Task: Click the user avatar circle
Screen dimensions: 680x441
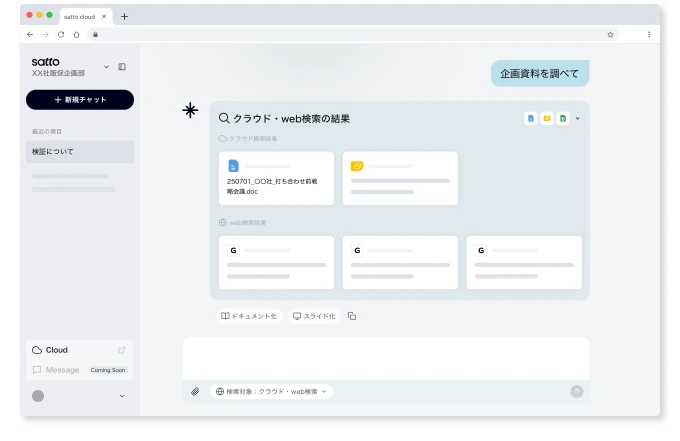Action: click(38, 396)
